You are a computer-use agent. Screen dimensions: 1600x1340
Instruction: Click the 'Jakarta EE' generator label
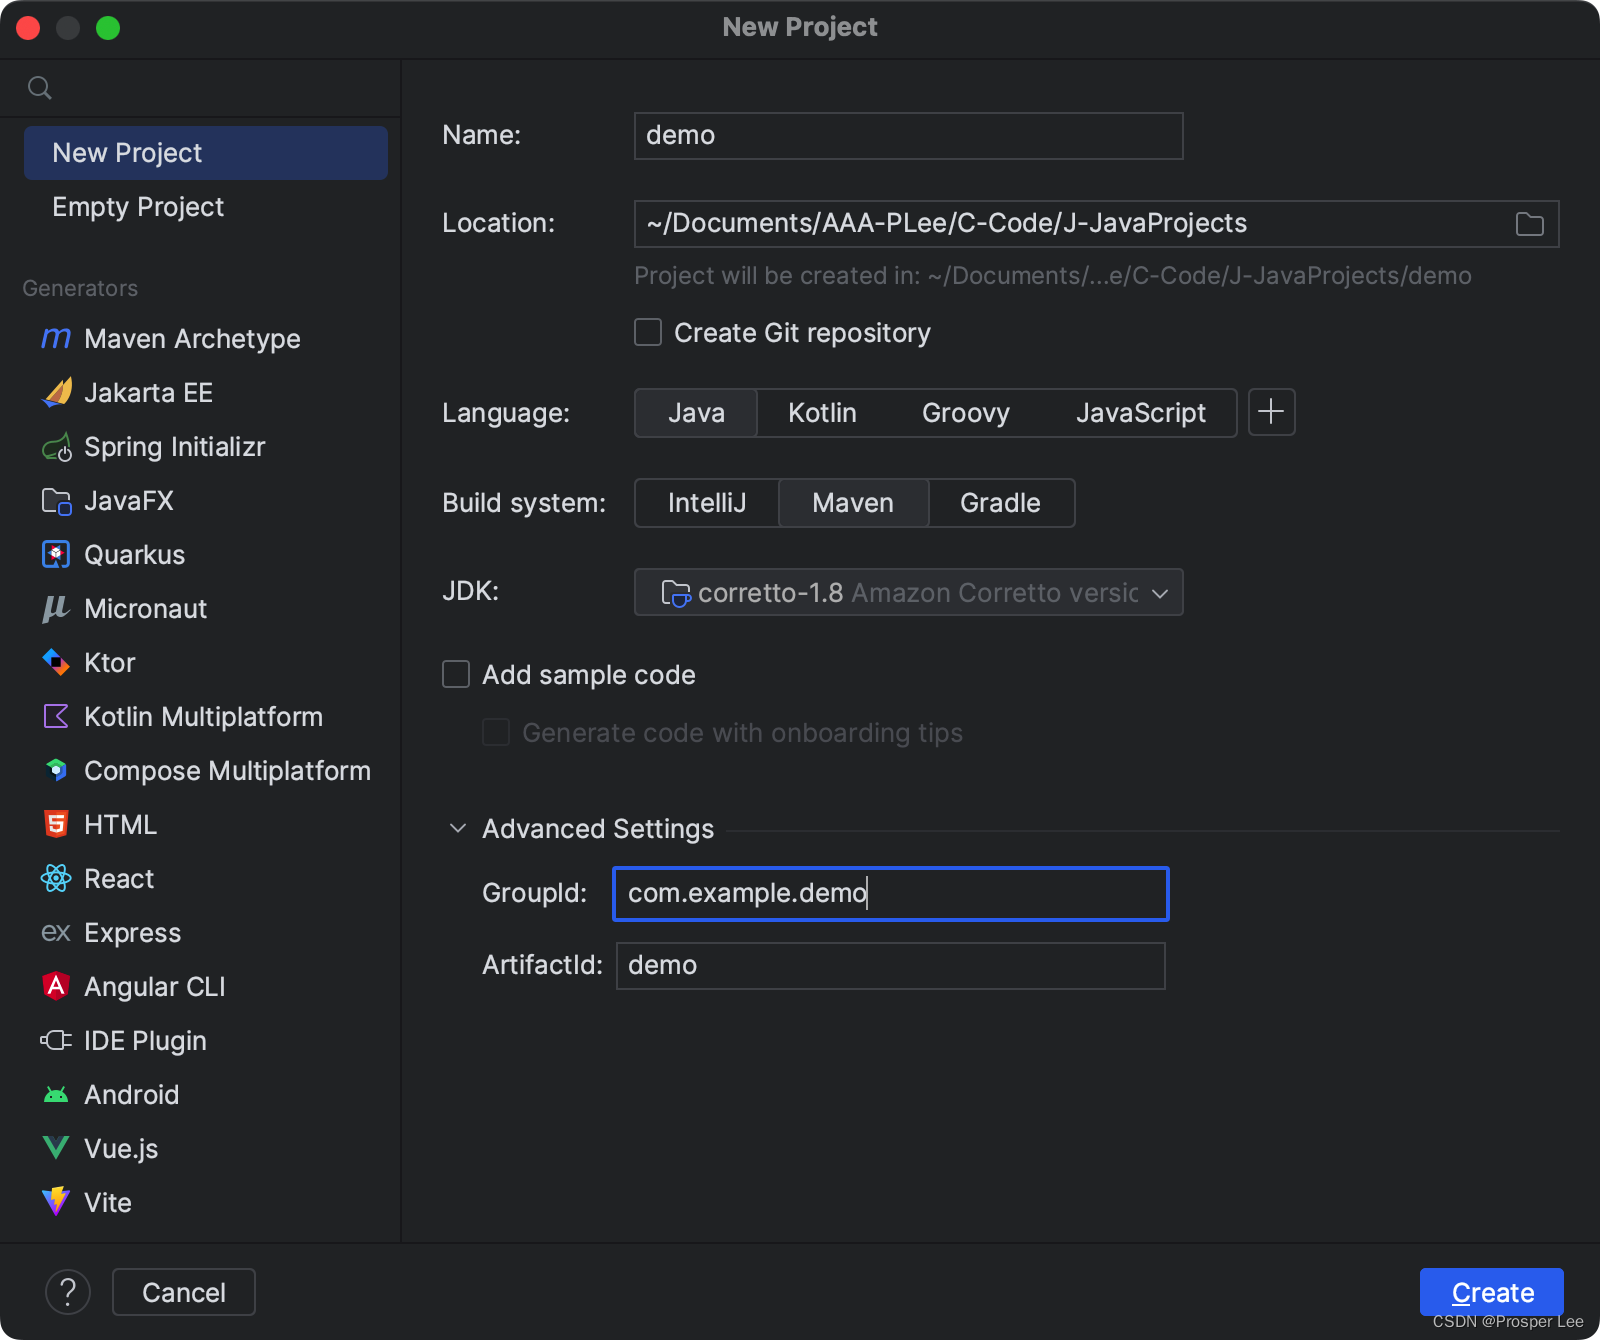(x=149, y=393)
